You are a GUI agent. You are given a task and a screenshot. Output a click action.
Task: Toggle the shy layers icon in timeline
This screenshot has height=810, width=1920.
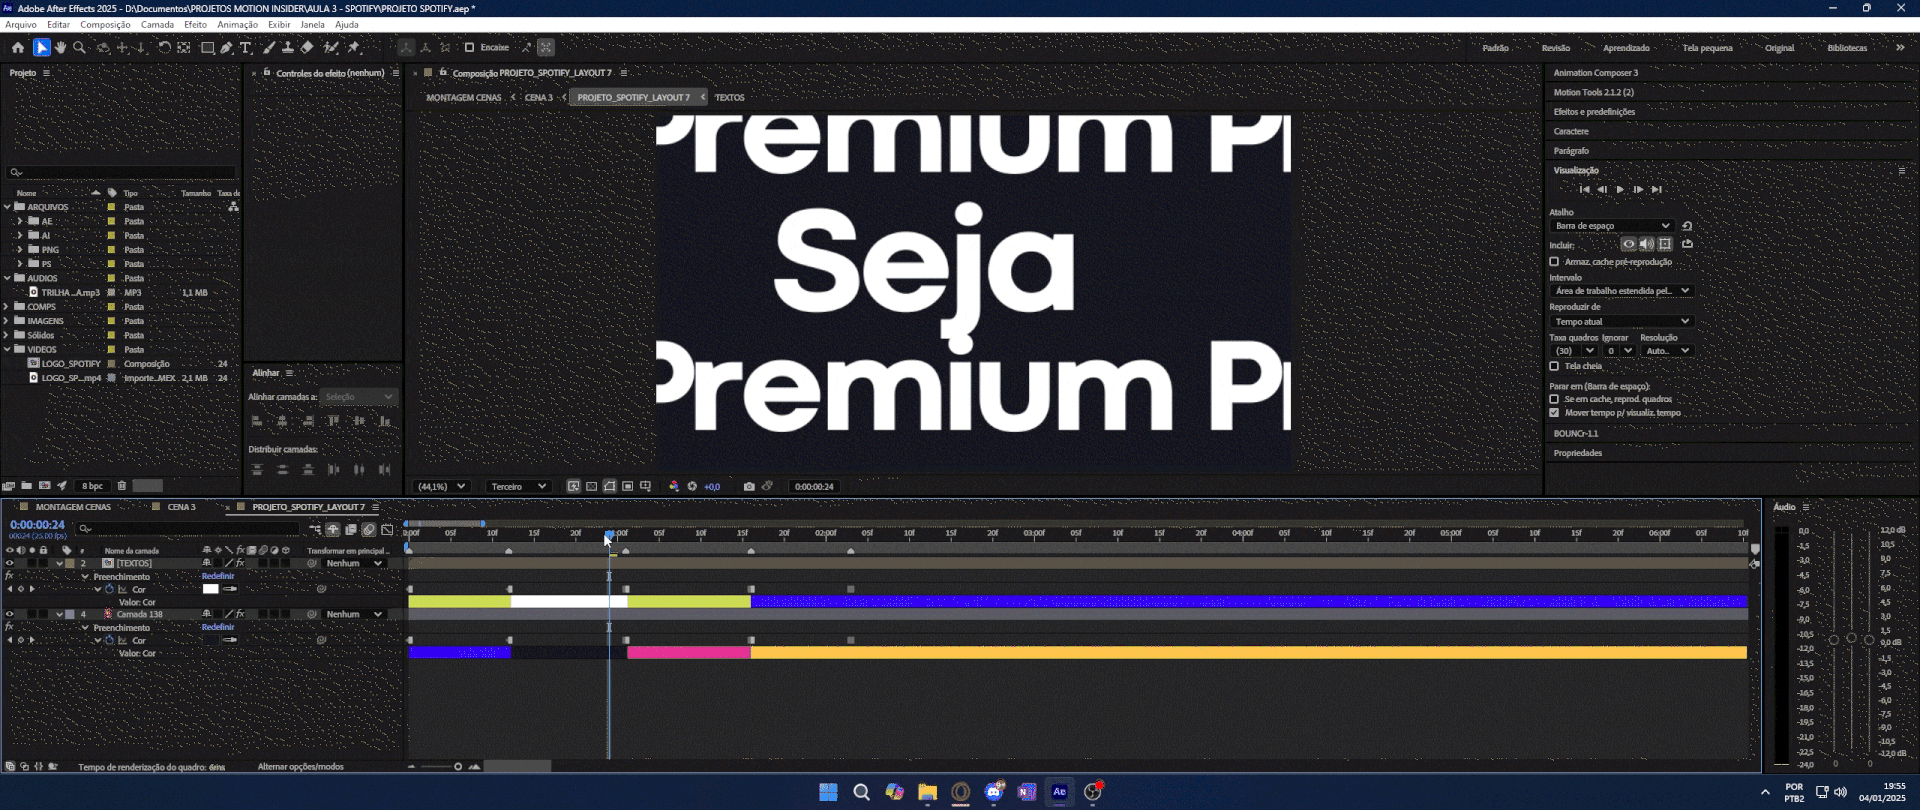[x=333, y=529]
